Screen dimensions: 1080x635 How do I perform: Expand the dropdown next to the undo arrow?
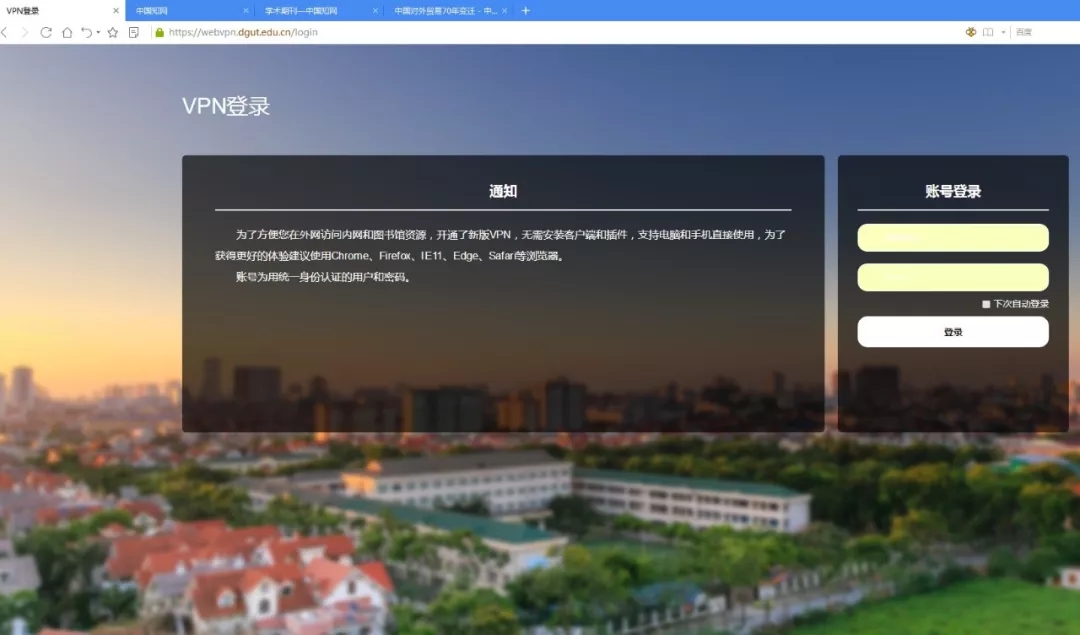(98, 32)
